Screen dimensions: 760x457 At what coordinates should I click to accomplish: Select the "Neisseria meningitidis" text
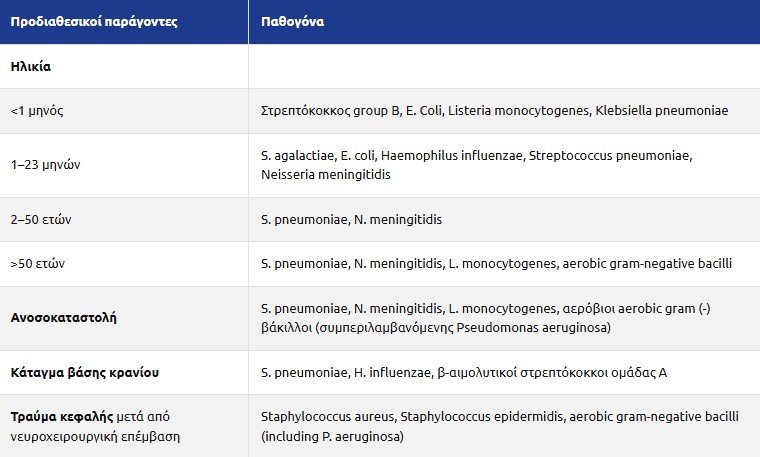[x=325, y=175]
